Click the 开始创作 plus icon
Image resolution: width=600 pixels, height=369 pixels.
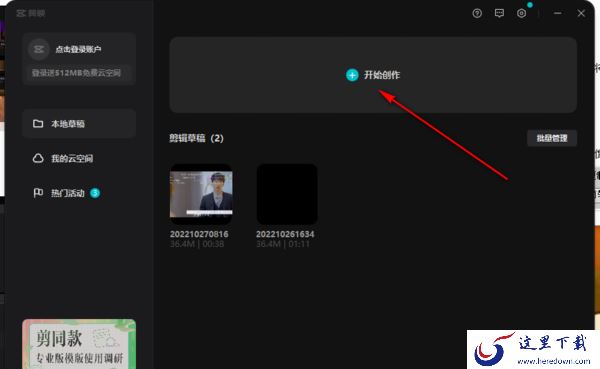352,75
